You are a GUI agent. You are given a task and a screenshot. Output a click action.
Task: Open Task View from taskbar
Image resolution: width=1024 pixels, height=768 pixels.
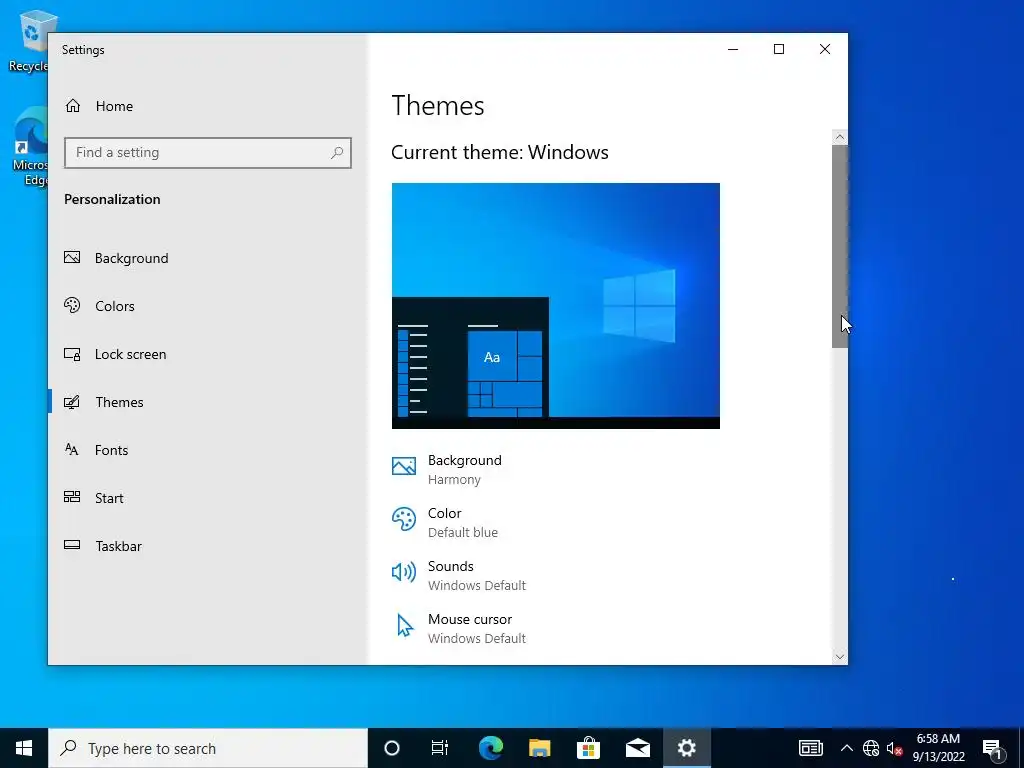point(440,748)
